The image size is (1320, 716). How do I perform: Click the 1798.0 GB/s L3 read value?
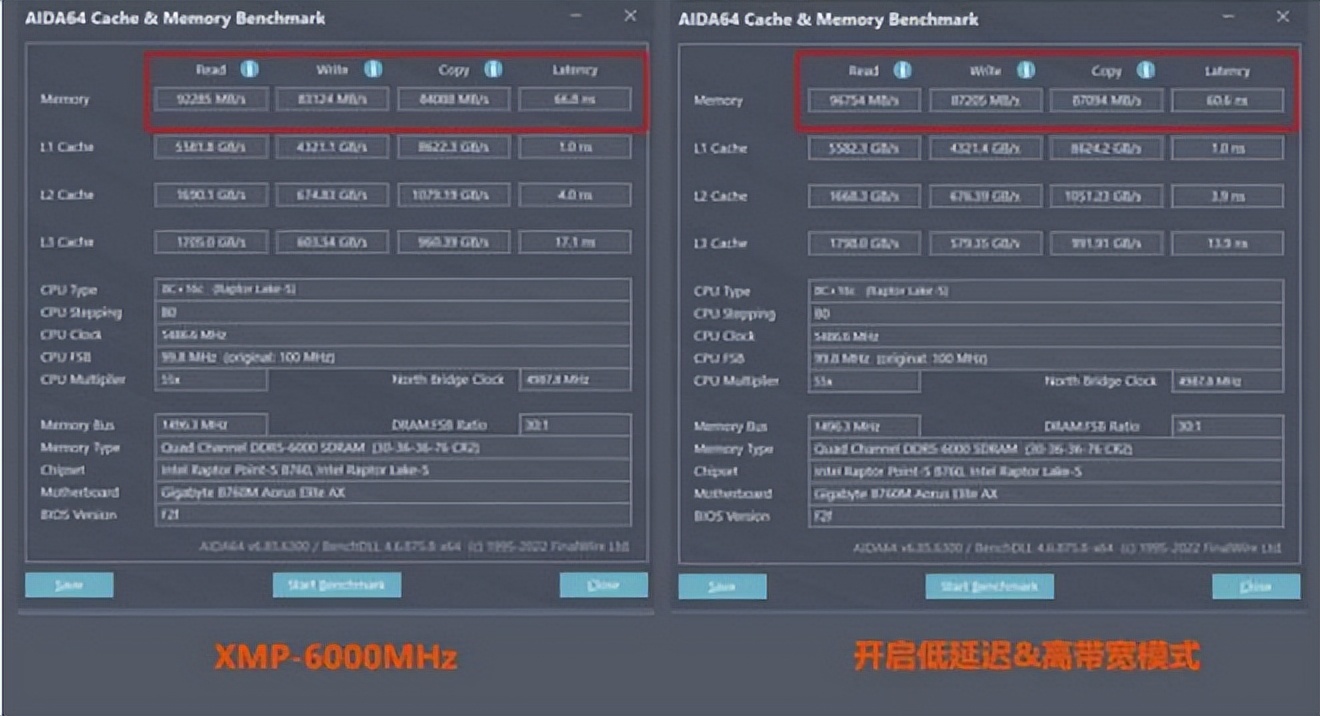click(x=864, y=243)
